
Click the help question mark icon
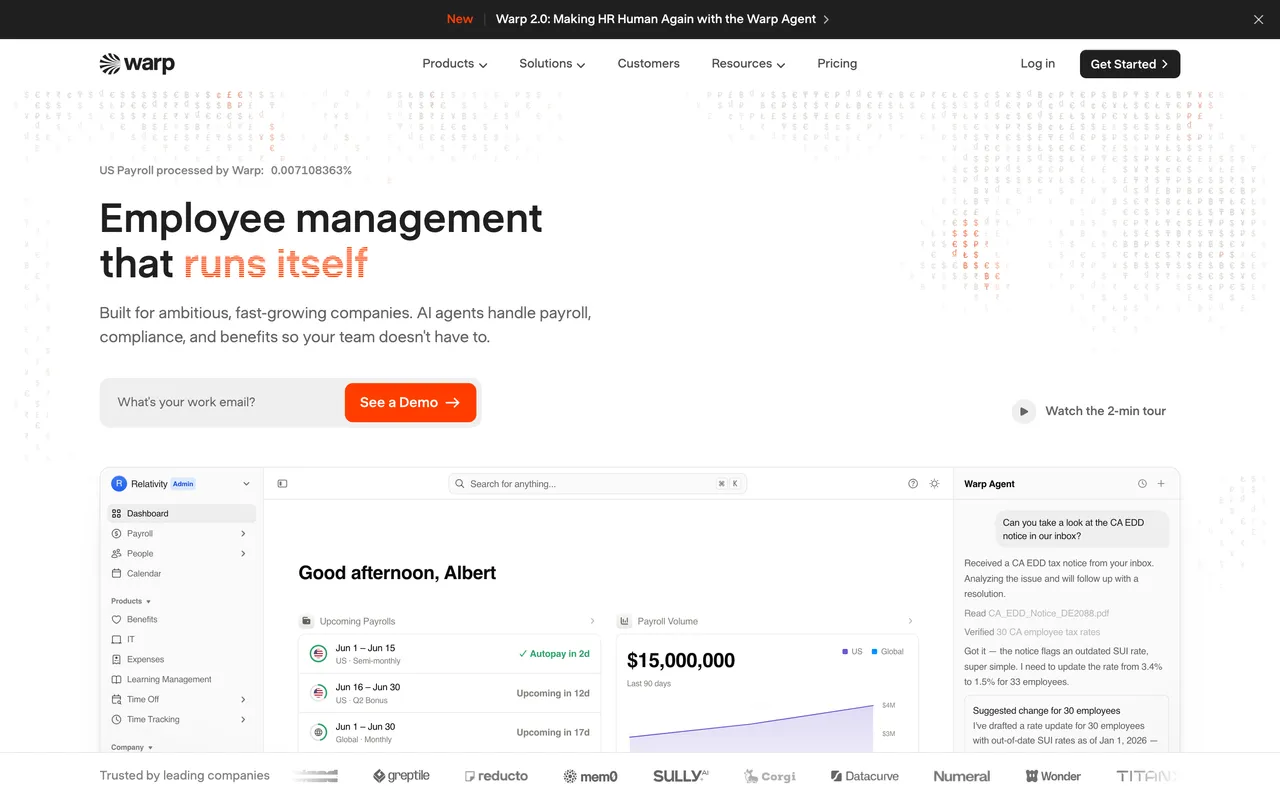[x=913, y=484]
